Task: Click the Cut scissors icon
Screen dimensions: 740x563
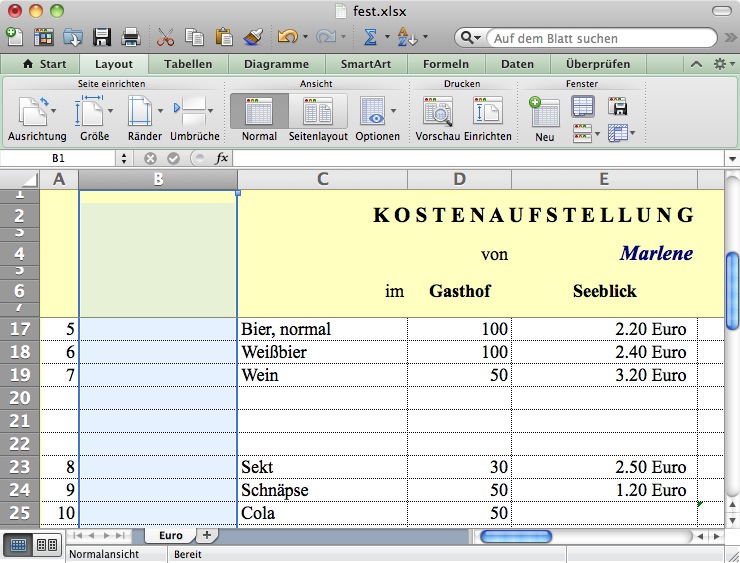Action: coord(166,38)
